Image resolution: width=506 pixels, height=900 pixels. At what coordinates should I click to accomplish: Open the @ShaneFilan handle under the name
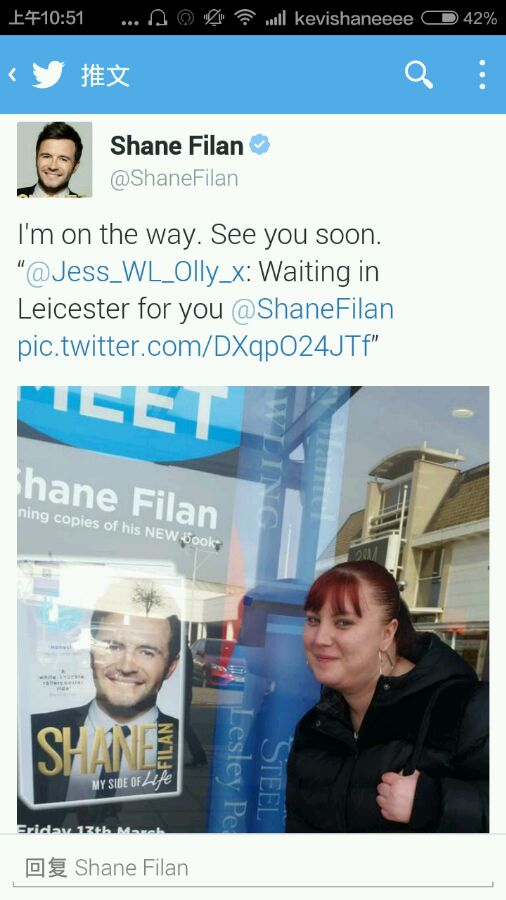click(174, 178)
